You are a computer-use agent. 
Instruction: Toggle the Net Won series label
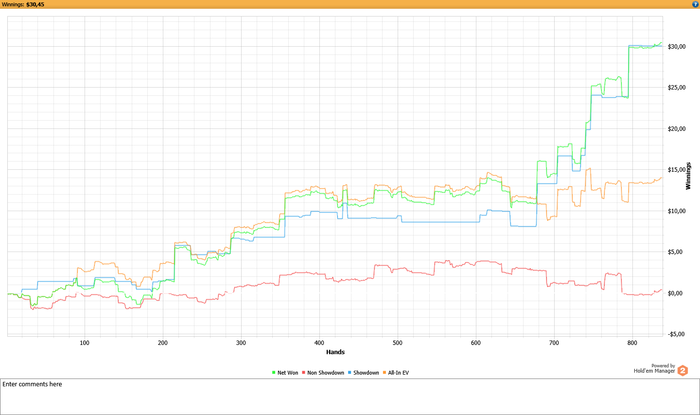tap(289, 373)
